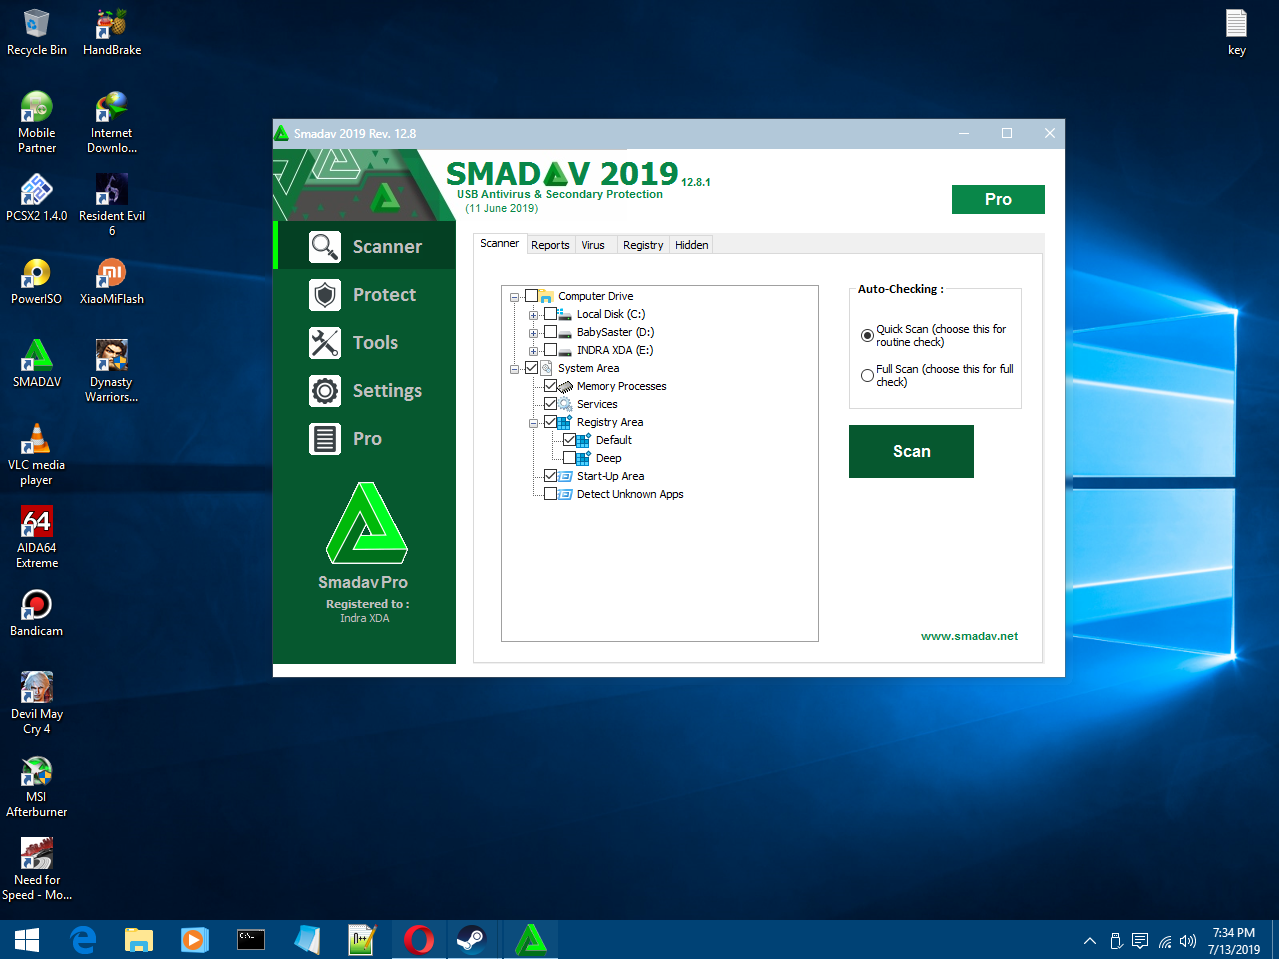This screenshot has width=1279, height=959.
Task: Select Need for Speed desktop icon
Action: click(x=37, y=869)
